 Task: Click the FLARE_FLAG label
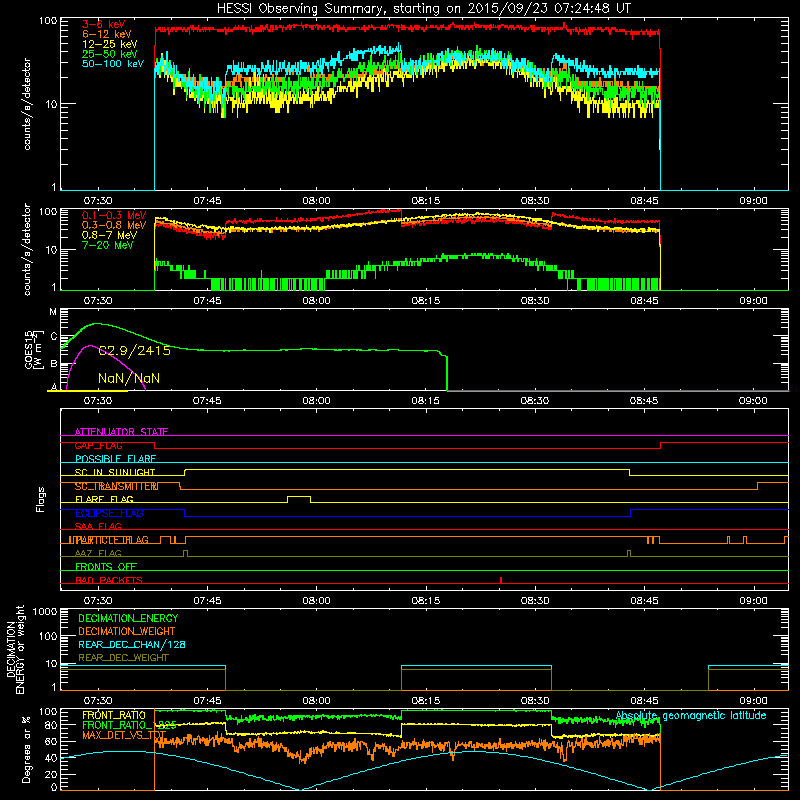pos(104,499)
